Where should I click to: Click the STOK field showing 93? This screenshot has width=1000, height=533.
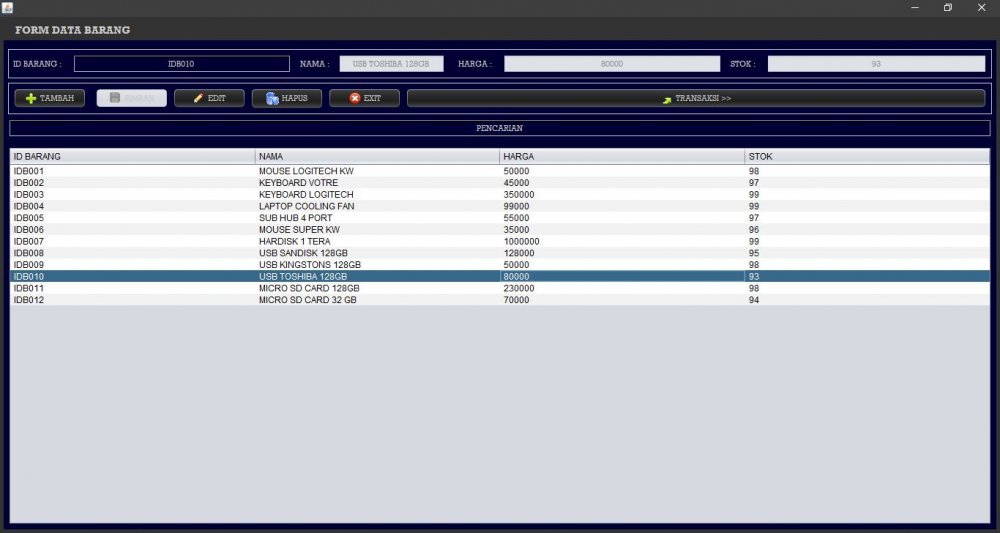pos(875,64)
